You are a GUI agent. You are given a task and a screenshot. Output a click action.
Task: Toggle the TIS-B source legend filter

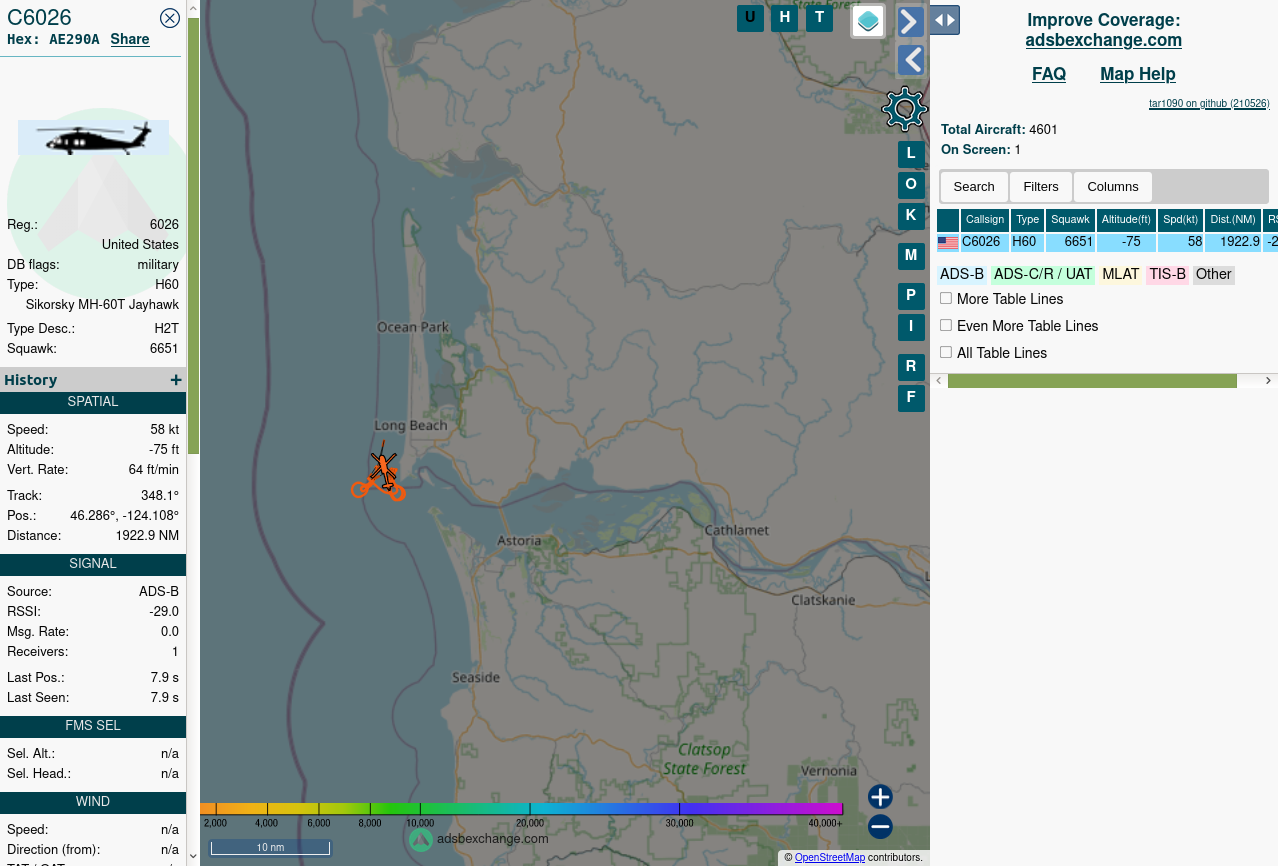point(1167,275)
